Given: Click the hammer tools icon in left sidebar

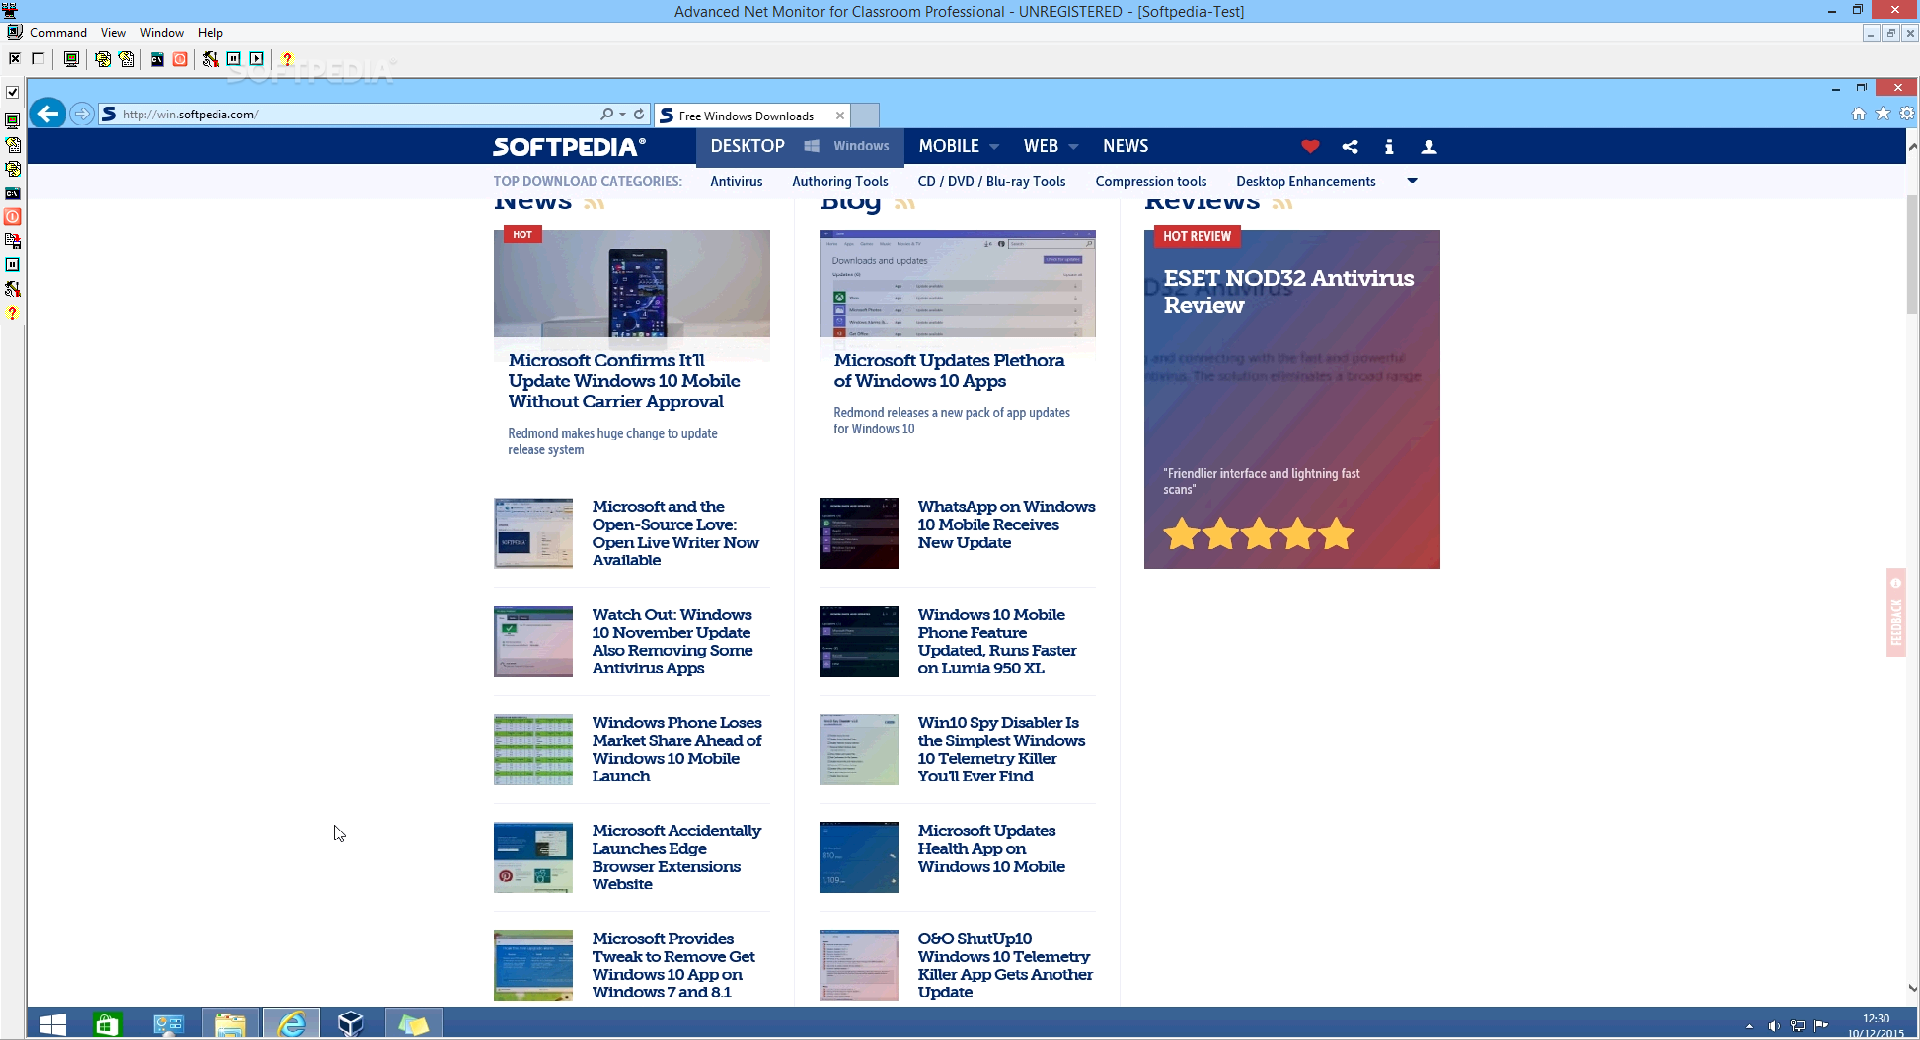Looking at the screenshot, I should coord(13,289).
